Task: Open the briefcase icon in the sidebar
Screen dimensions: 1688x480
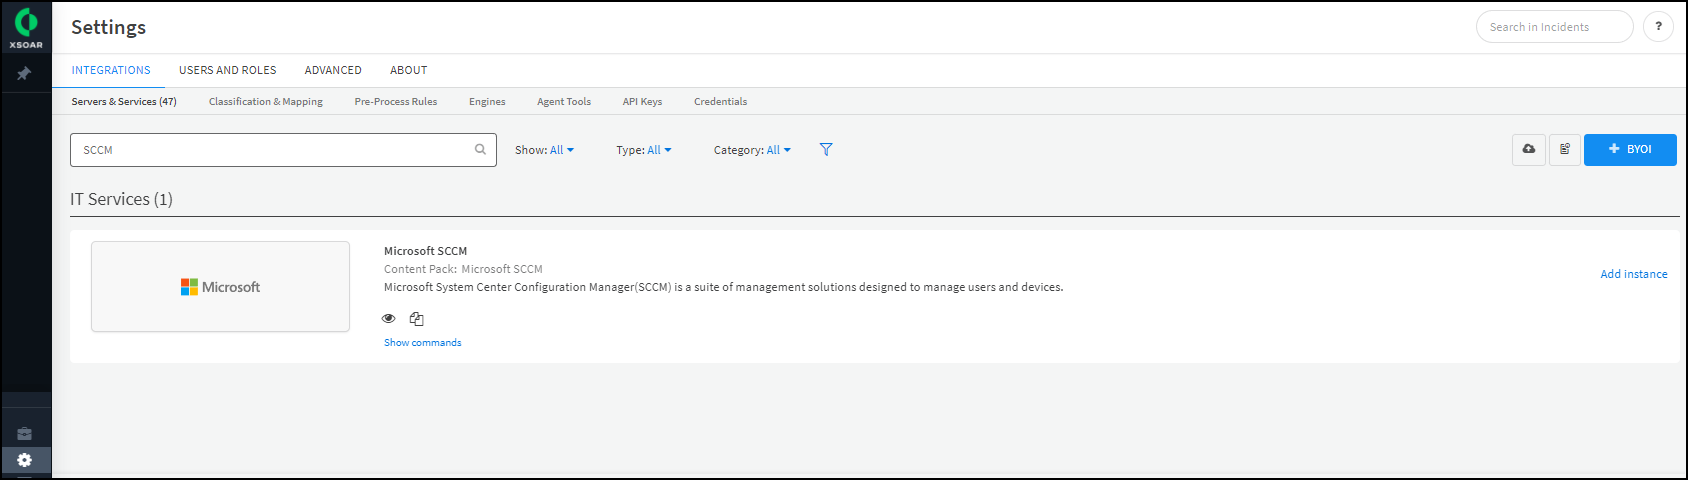Action: click(x=25, y=433)
